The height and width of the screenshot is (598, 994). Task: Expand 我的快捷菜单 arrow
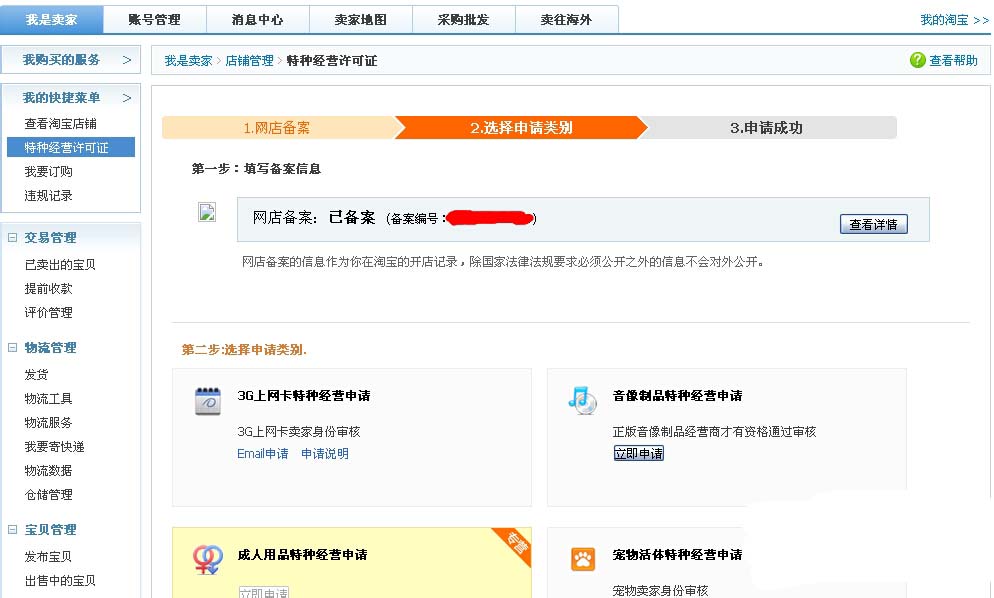pos(127,97)
